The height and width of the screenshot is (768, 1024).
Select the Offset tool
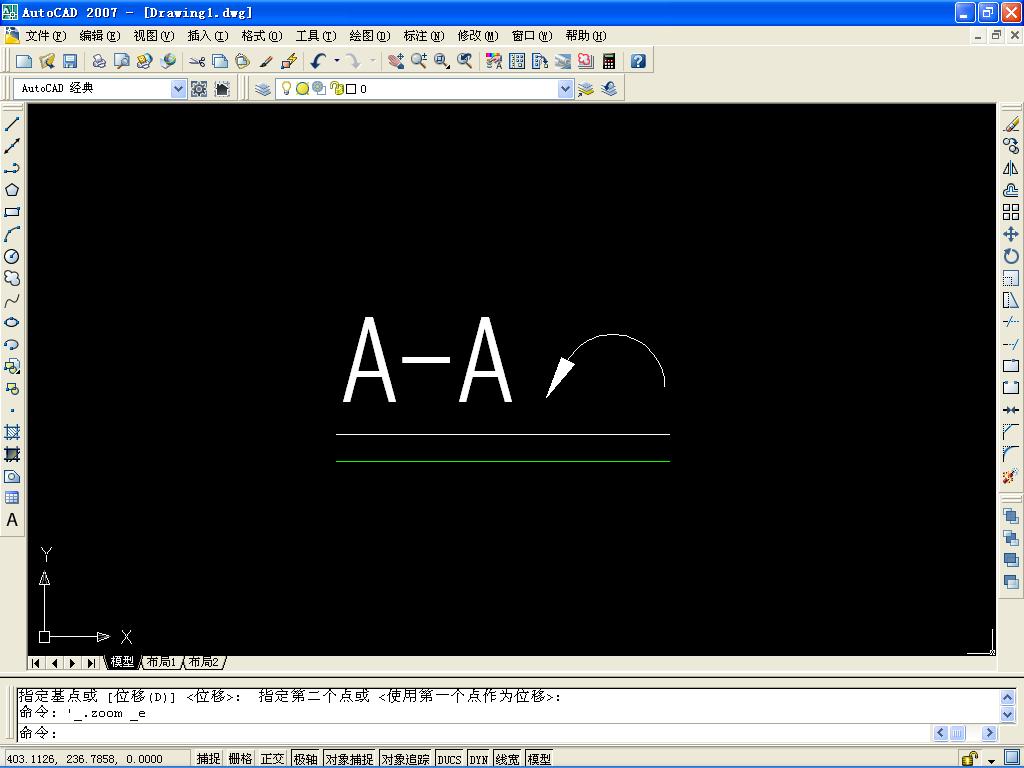coord(1011,190)
